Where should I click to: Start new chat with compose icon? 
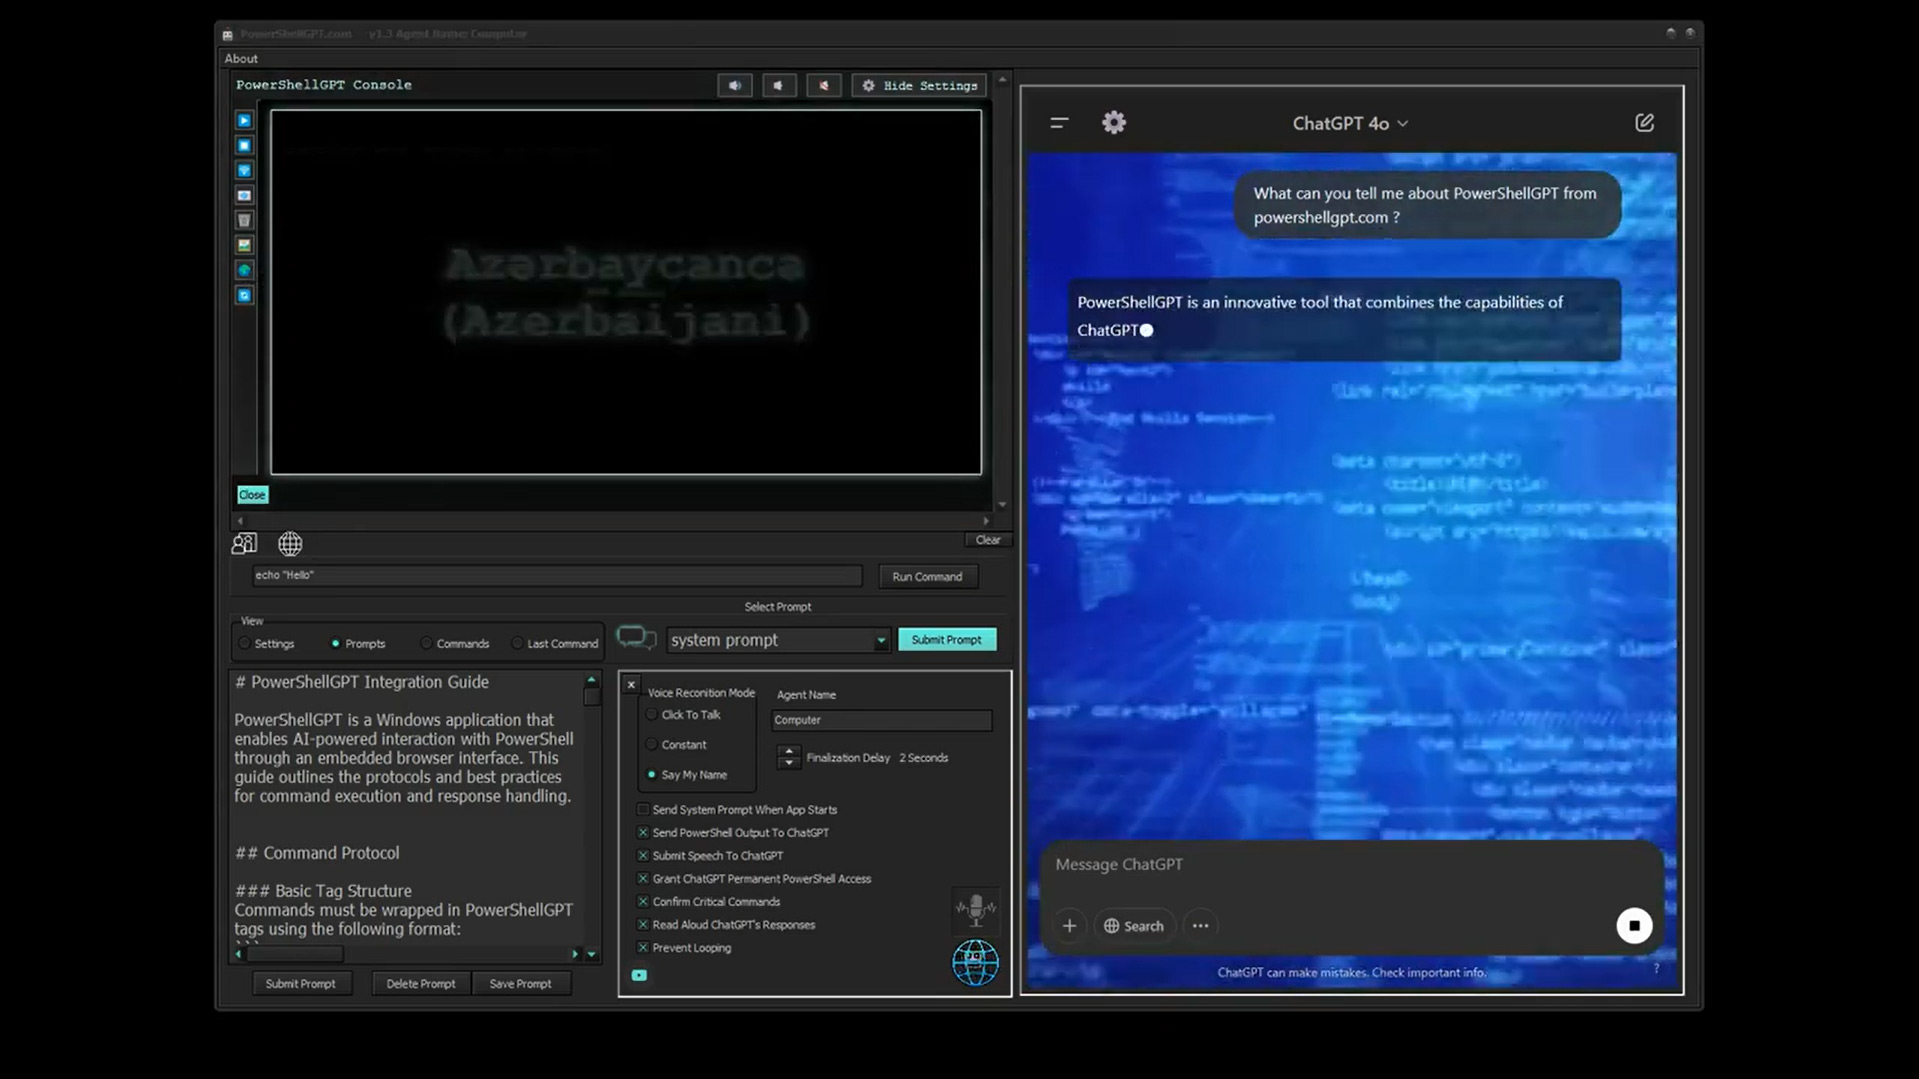tap(1644, 122)
